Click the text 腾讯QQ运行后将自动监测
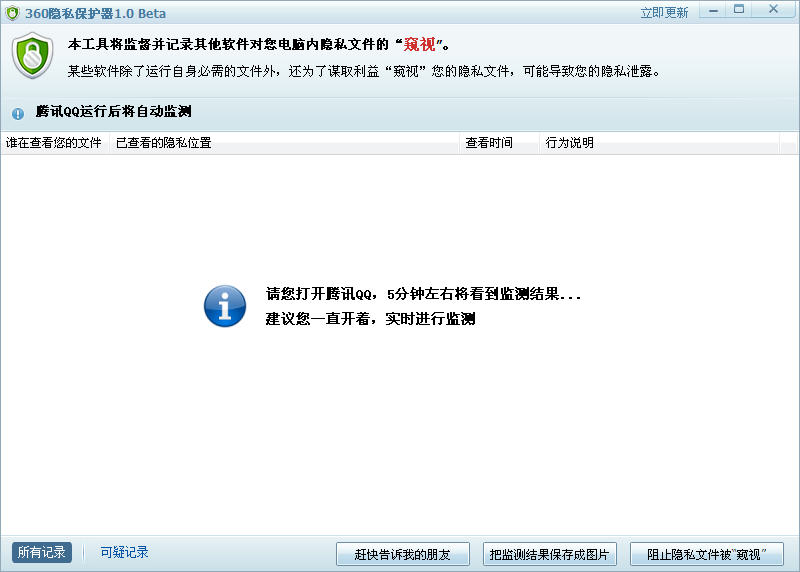Screen dimensions: 800x572 point(113,111)
